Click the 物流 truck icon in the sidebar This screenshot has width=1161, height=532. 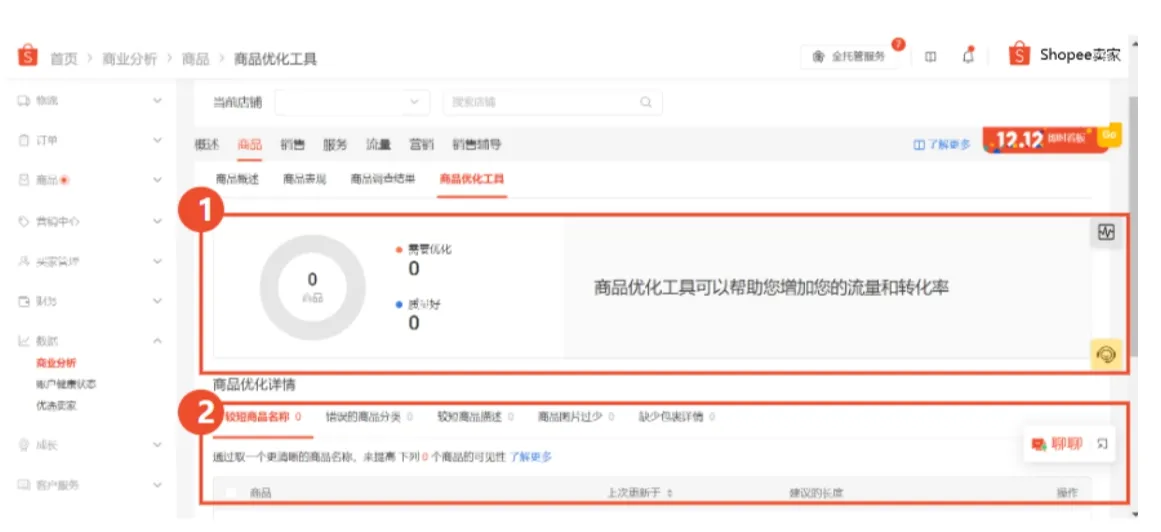(24, 99)
